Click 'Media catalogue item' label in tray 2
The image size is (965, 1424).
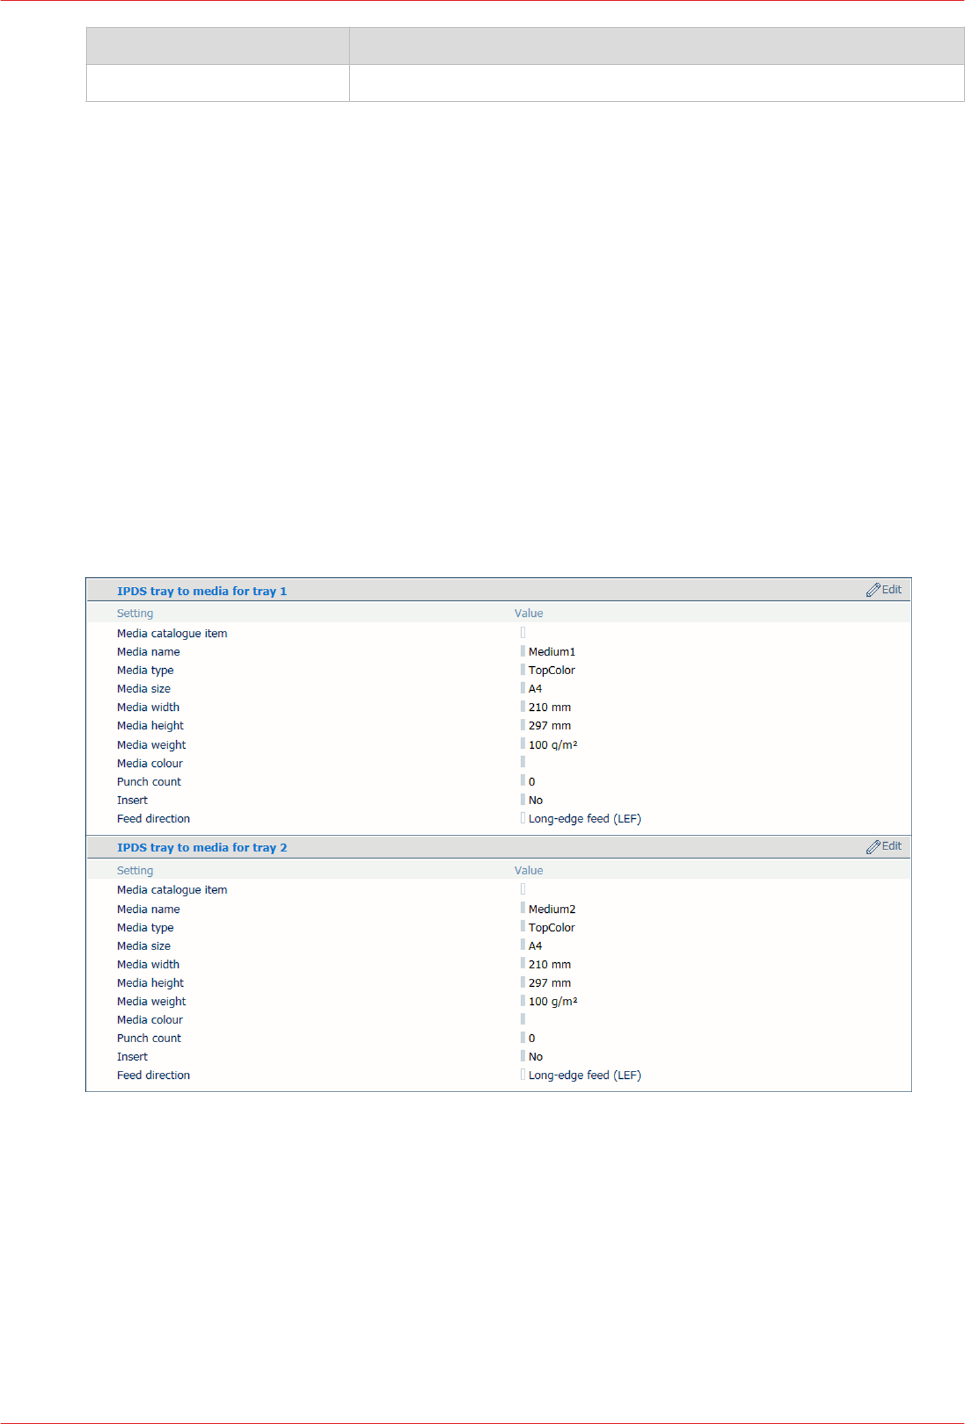pos(172,890)
